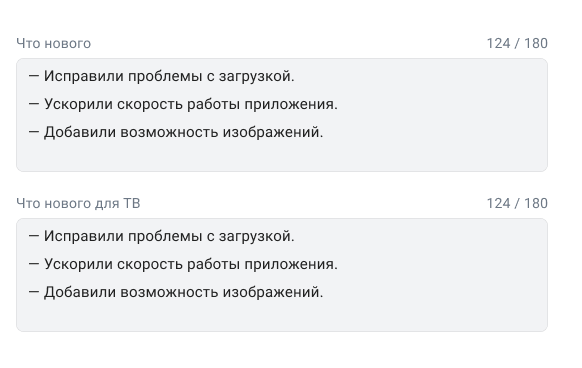582x368 pixels.
Task: Click "Добавили возможность изображений" line in ТВ field
Action: [x=176, y=292]
